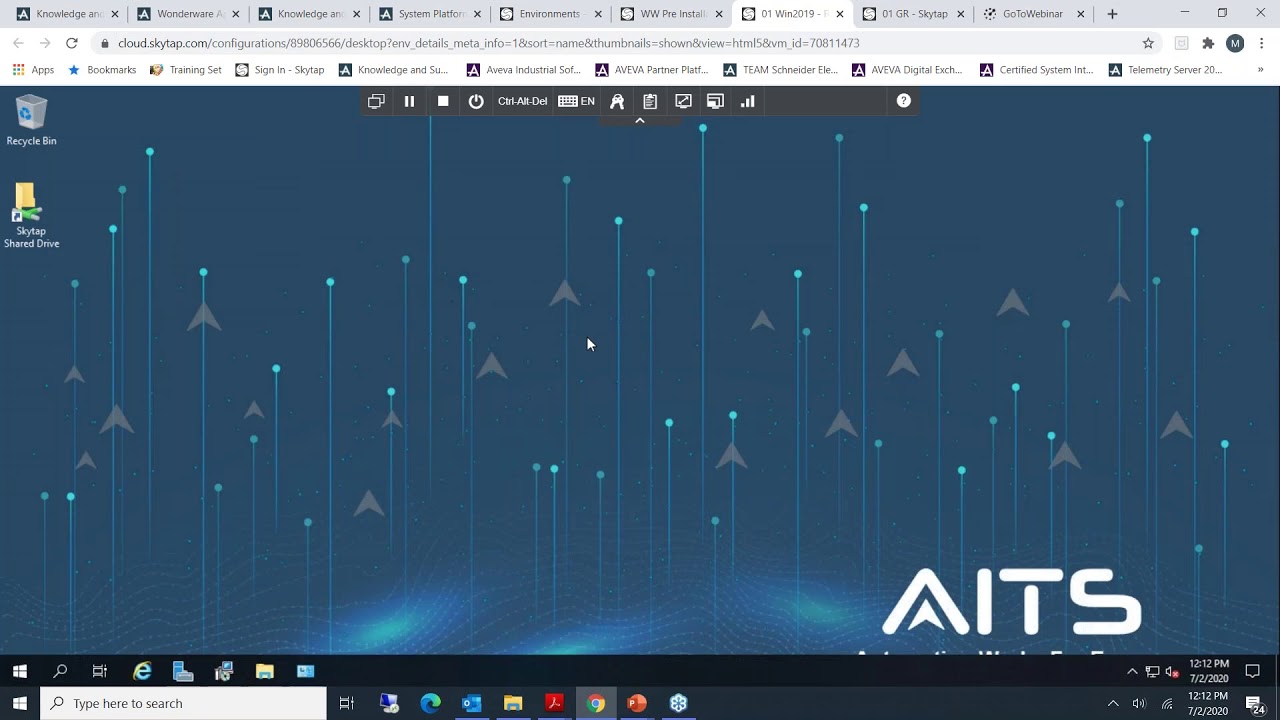Close the GoToWebinar tab
Screen dimensions: 1280x720
(x=1080, y=14)
